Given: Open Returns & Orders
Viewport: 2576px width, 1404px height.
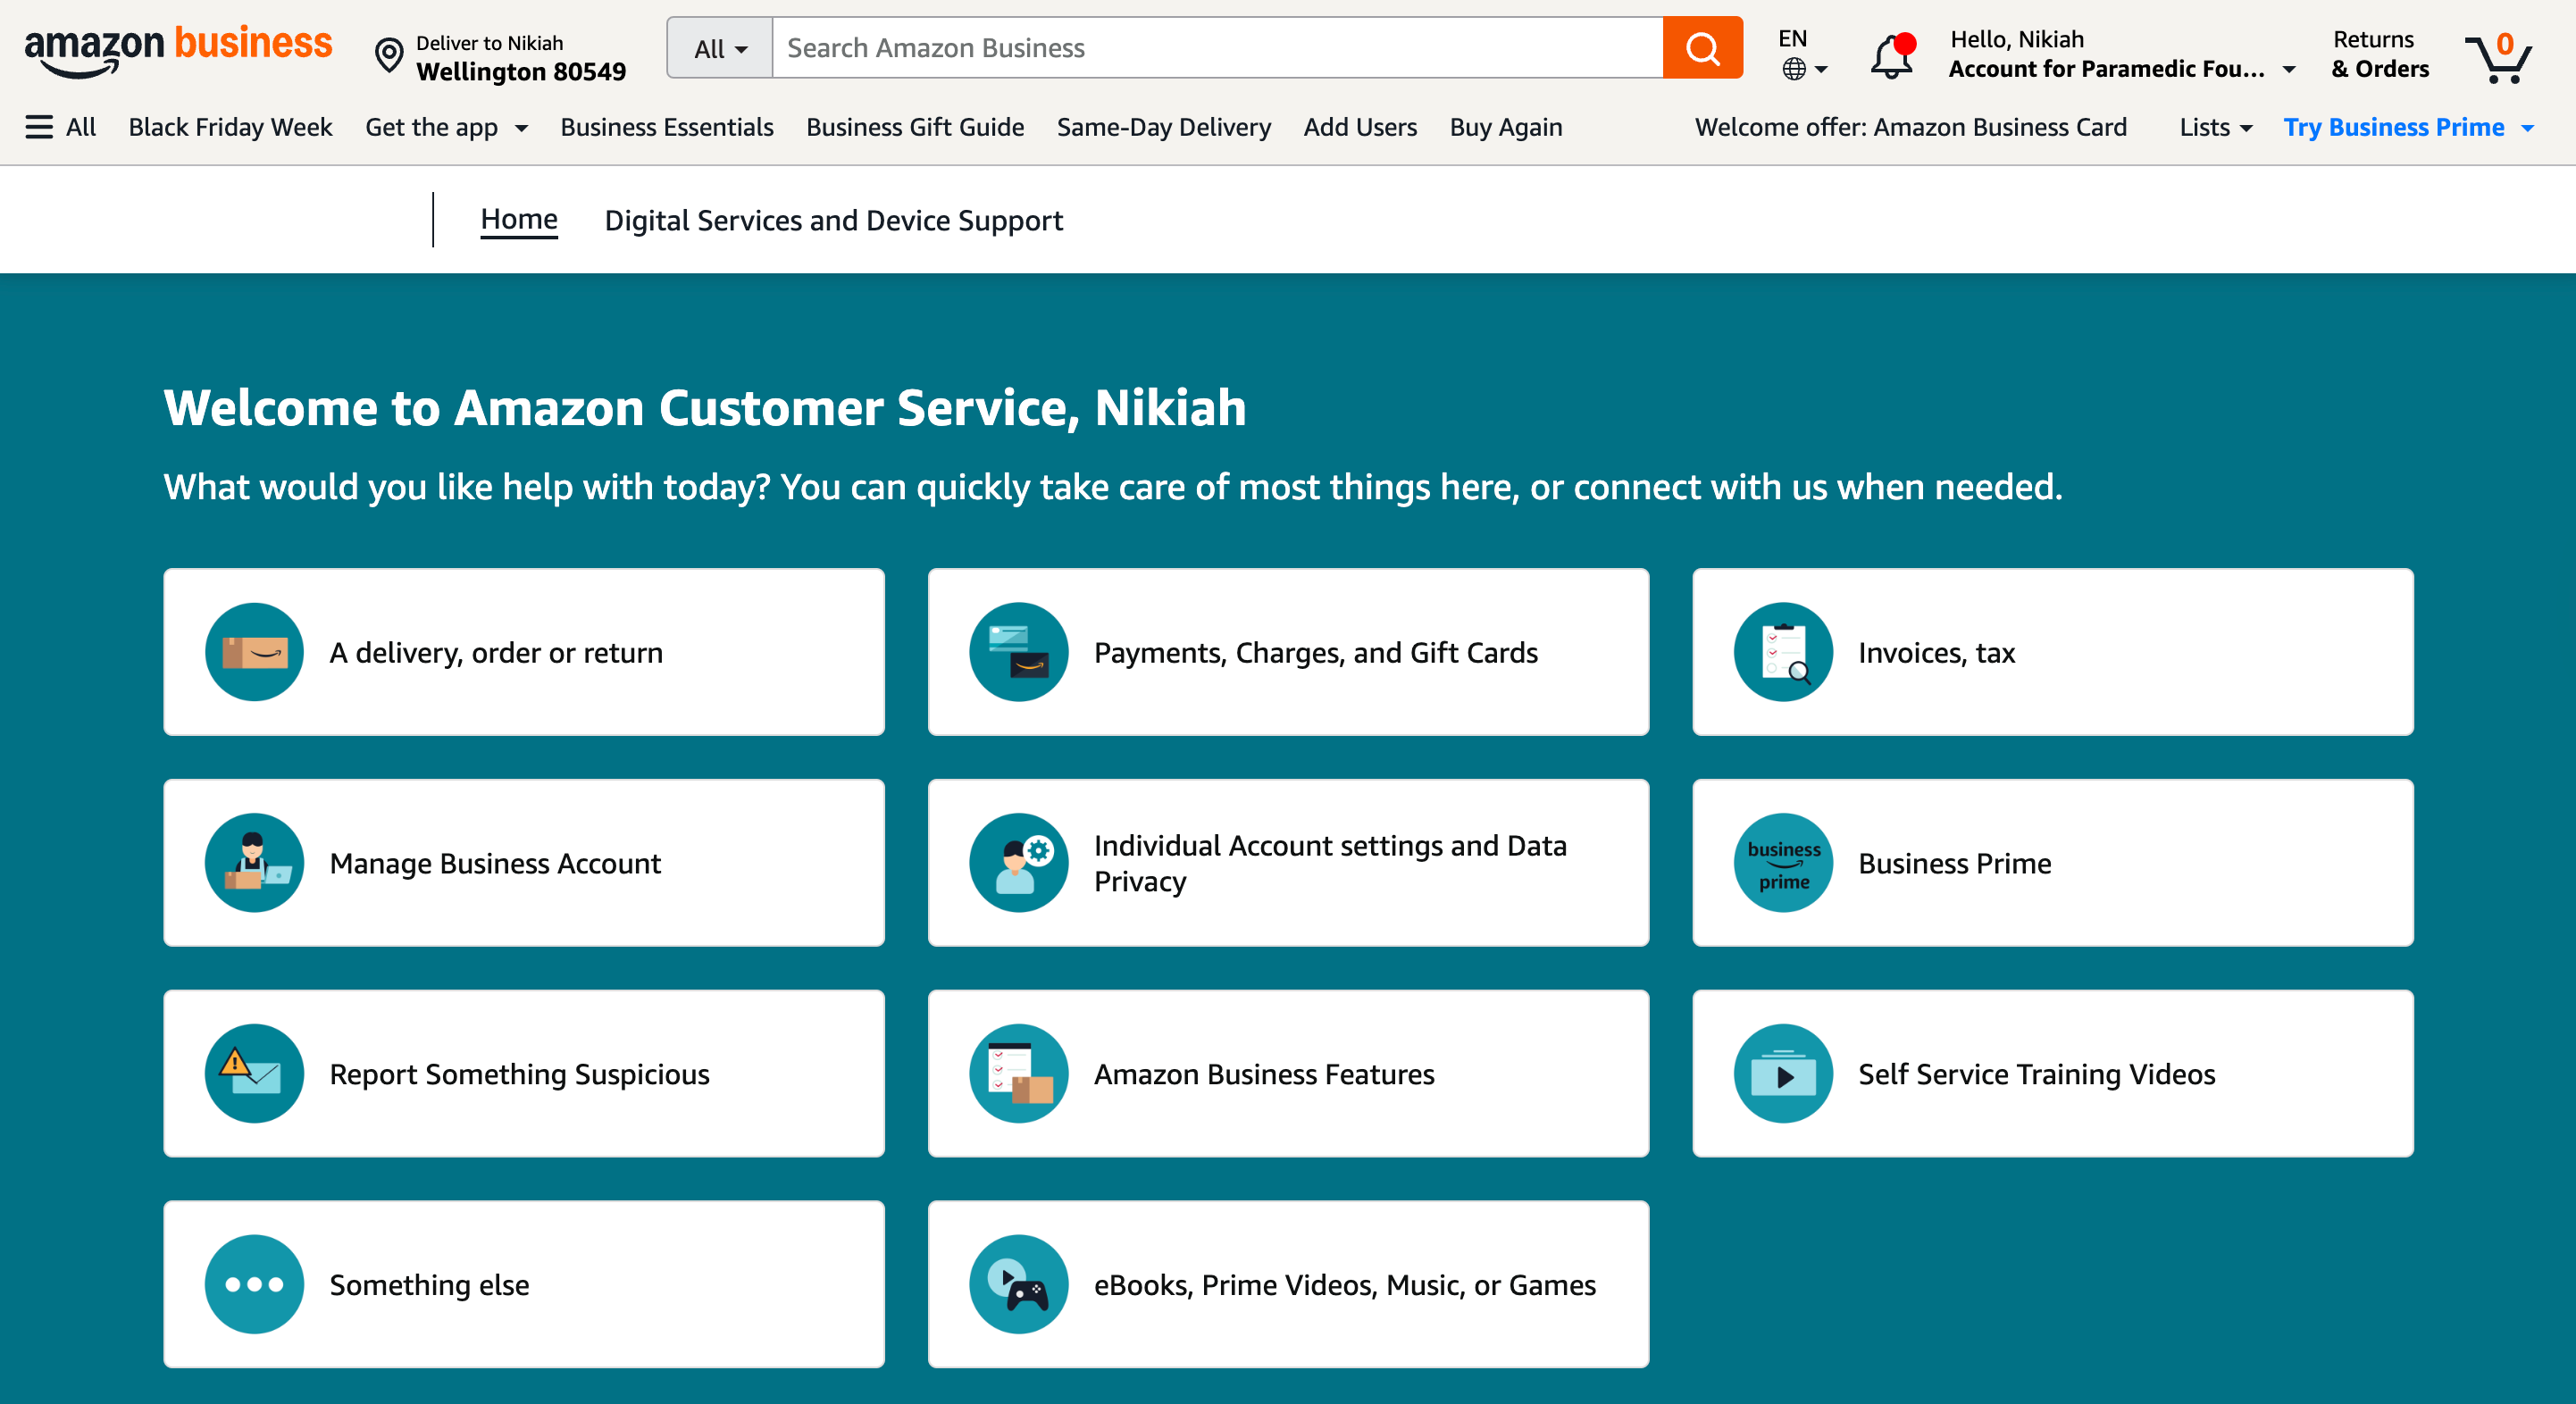Looking at the screenshot, I should [2380, 54].
